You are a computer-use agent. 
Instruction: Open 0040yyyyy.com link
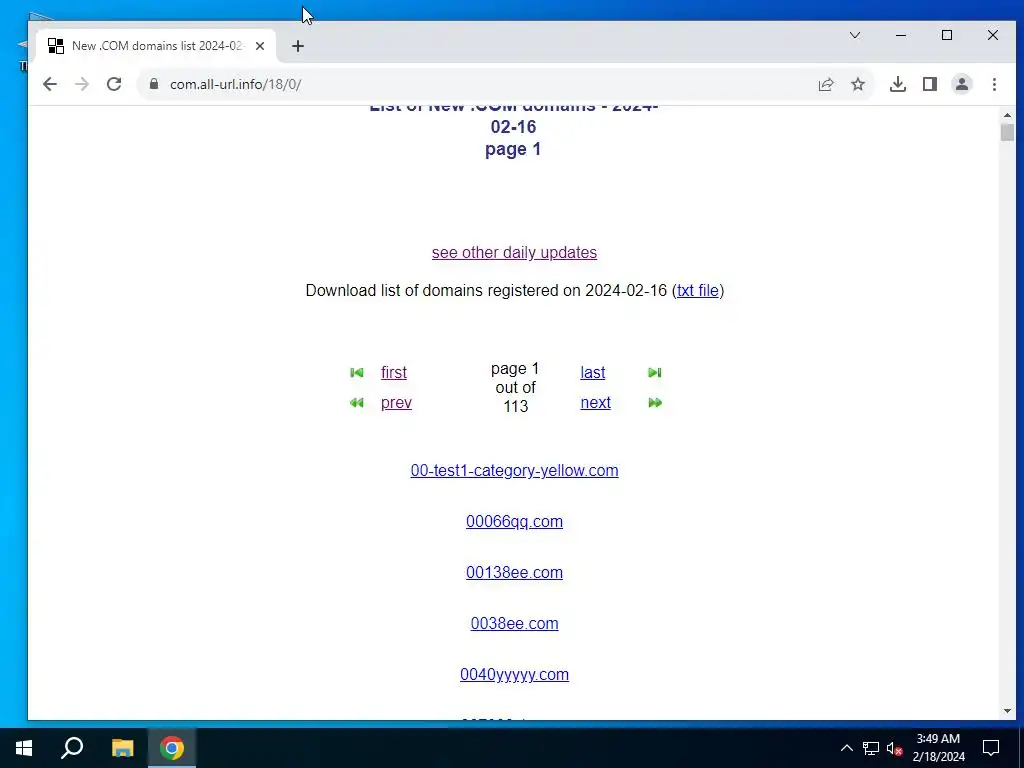tap(515, 675)
